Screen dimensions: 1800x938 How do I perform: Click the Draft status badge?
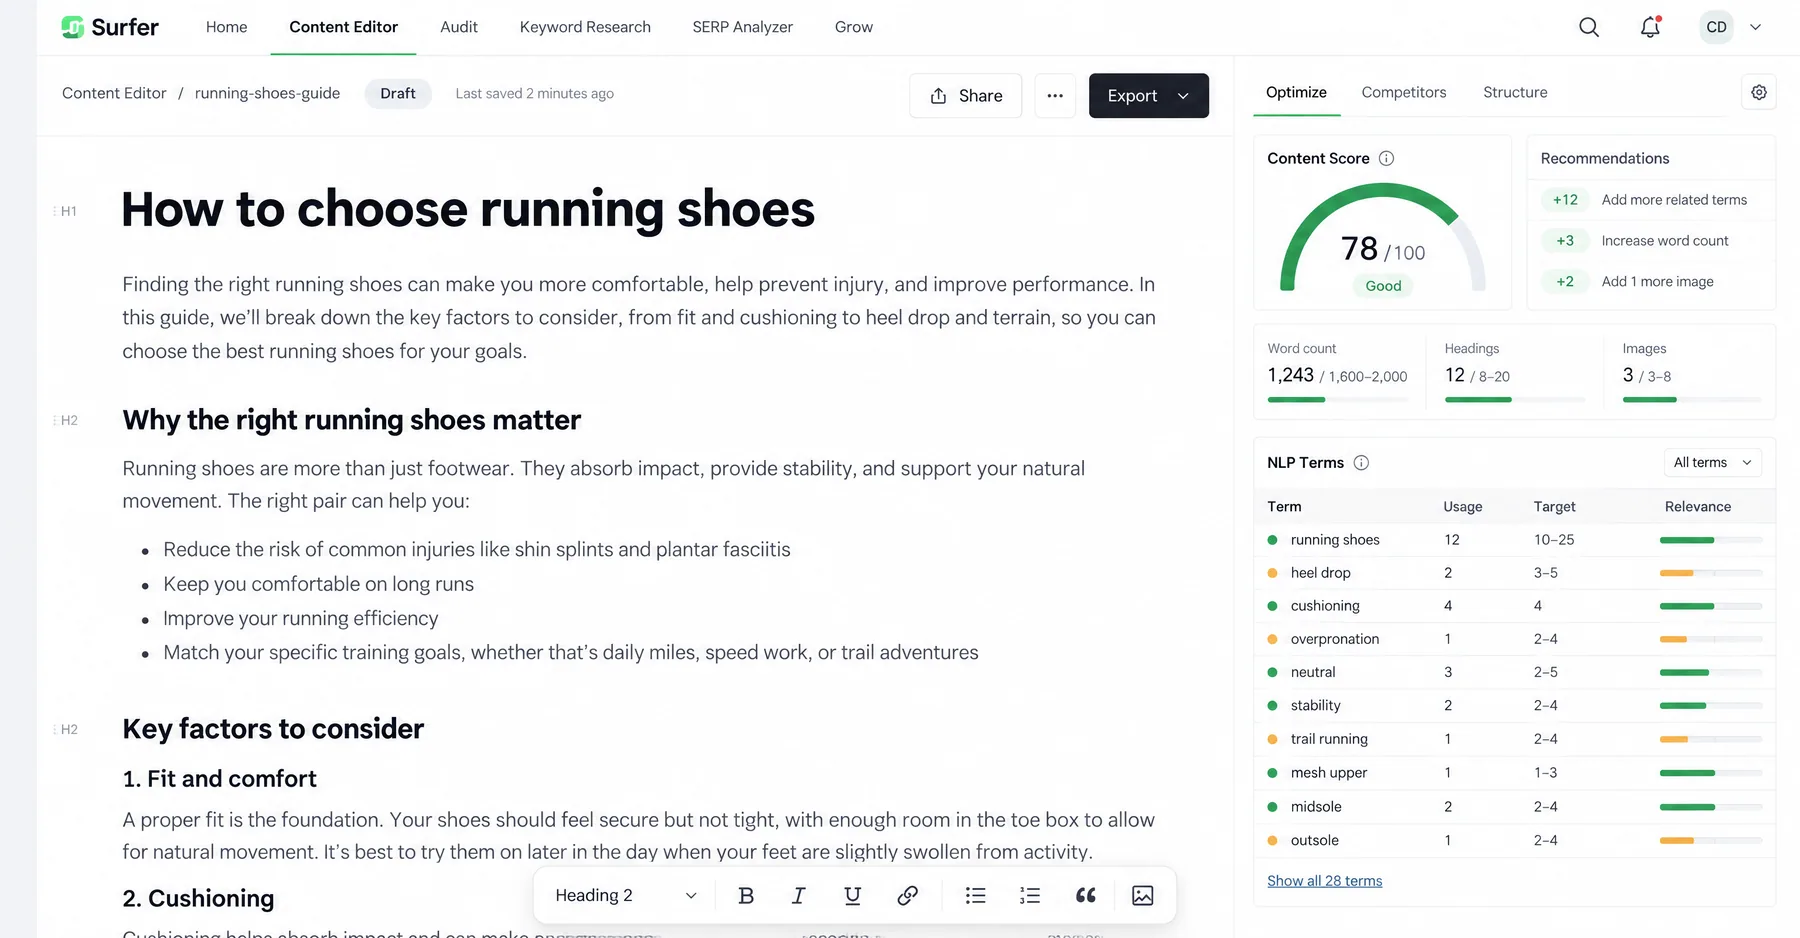[x=398, y=93]
